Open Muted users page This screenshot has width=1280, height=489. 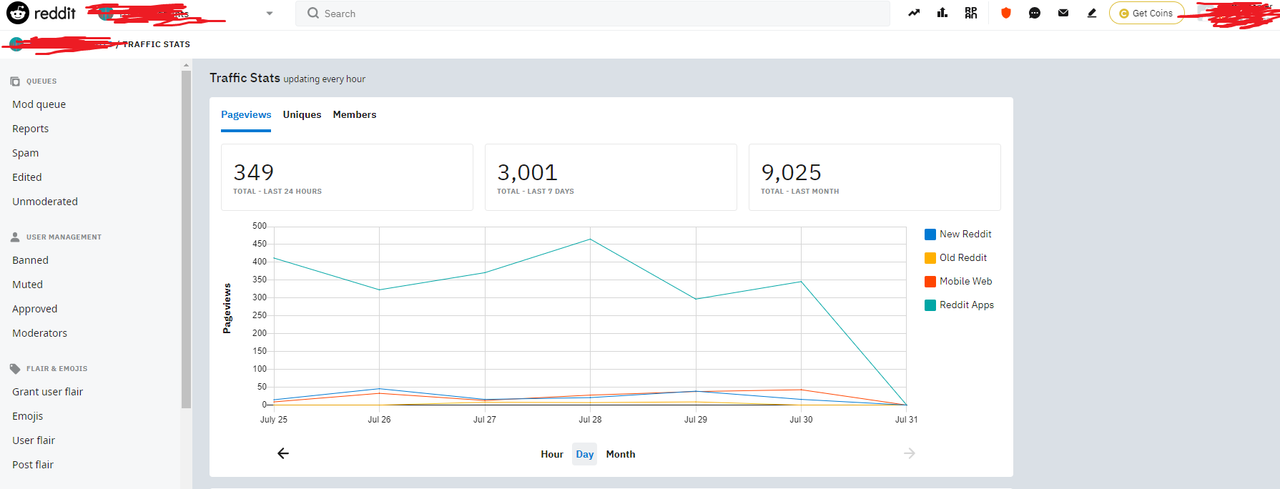click(27, 284)
